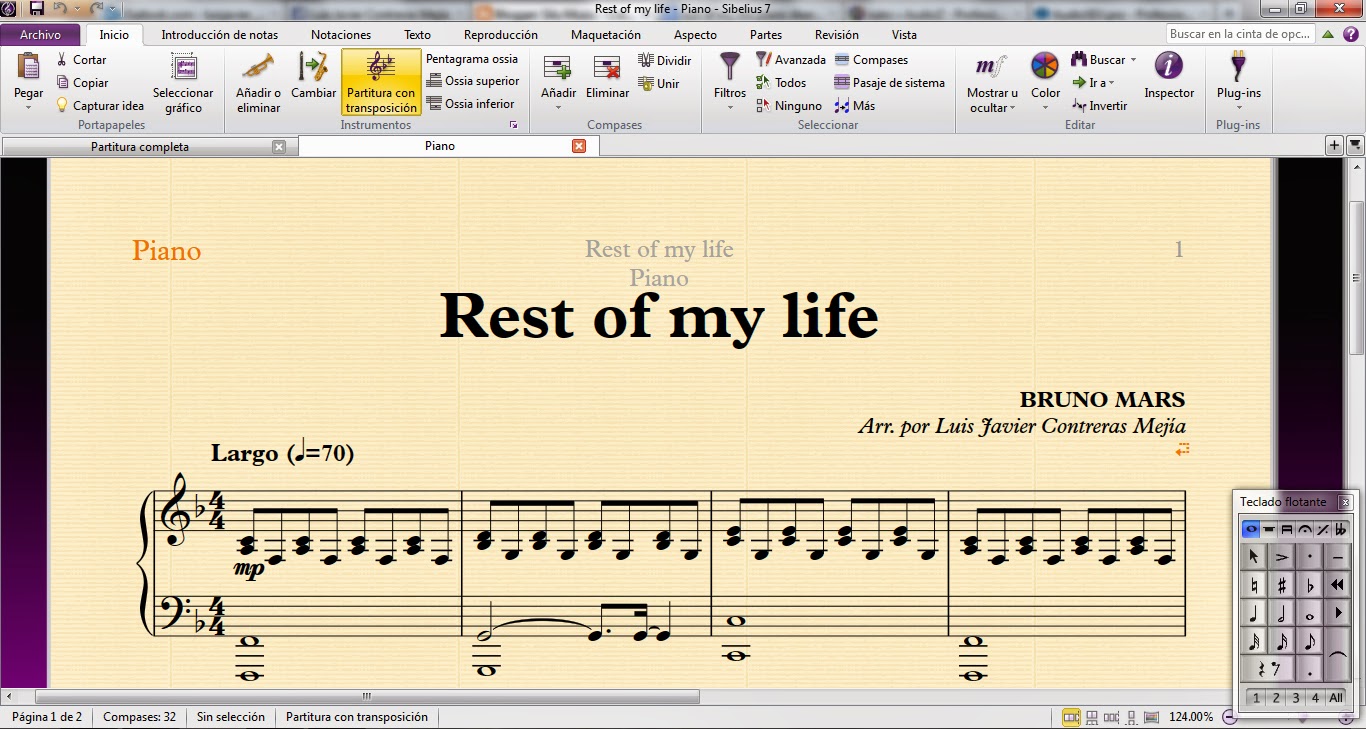1366x729 pixels.
Task: Click Ossia superior button
Action: [473, 81]
